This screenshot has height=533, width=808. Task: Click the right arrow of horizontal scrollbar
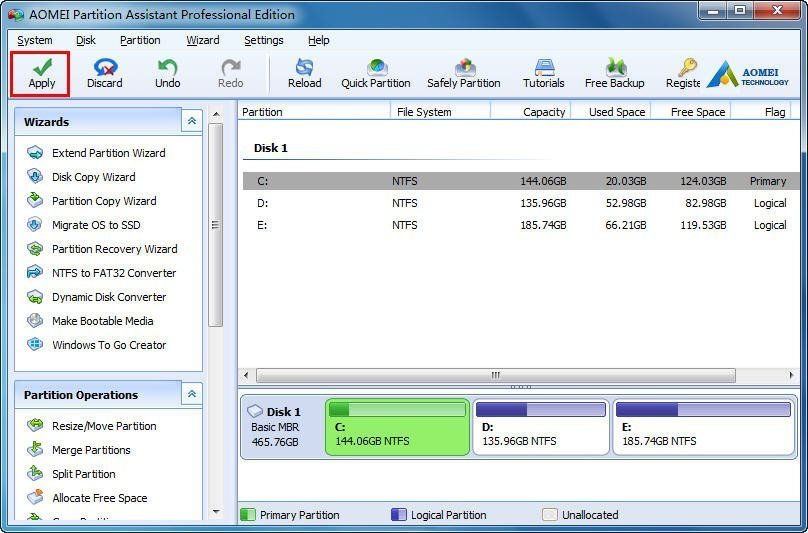pyautogui.click(x=792, y=375)
